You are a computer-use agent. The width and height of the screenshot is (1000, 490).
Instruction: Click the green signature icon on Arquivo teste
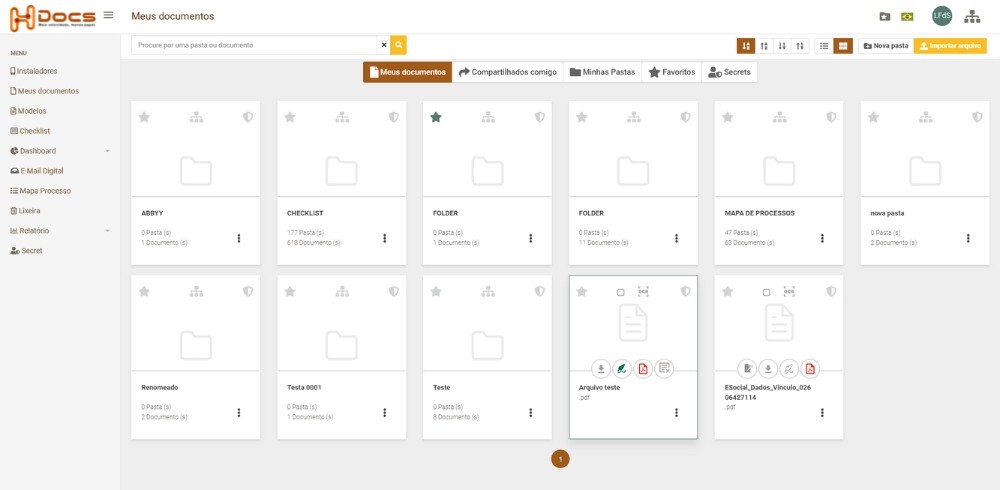pyautogui.click(x=622, y=368)
